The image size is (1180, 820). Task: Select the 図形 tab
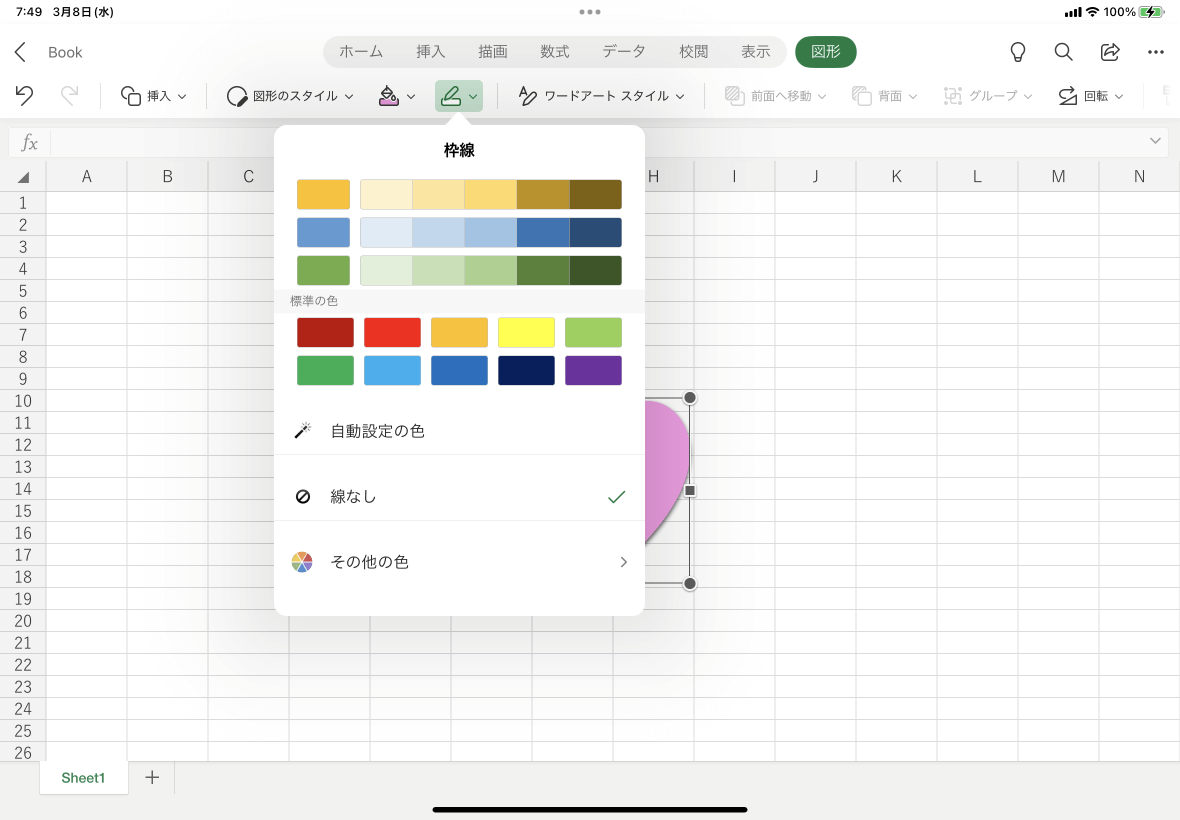(826, 52)
